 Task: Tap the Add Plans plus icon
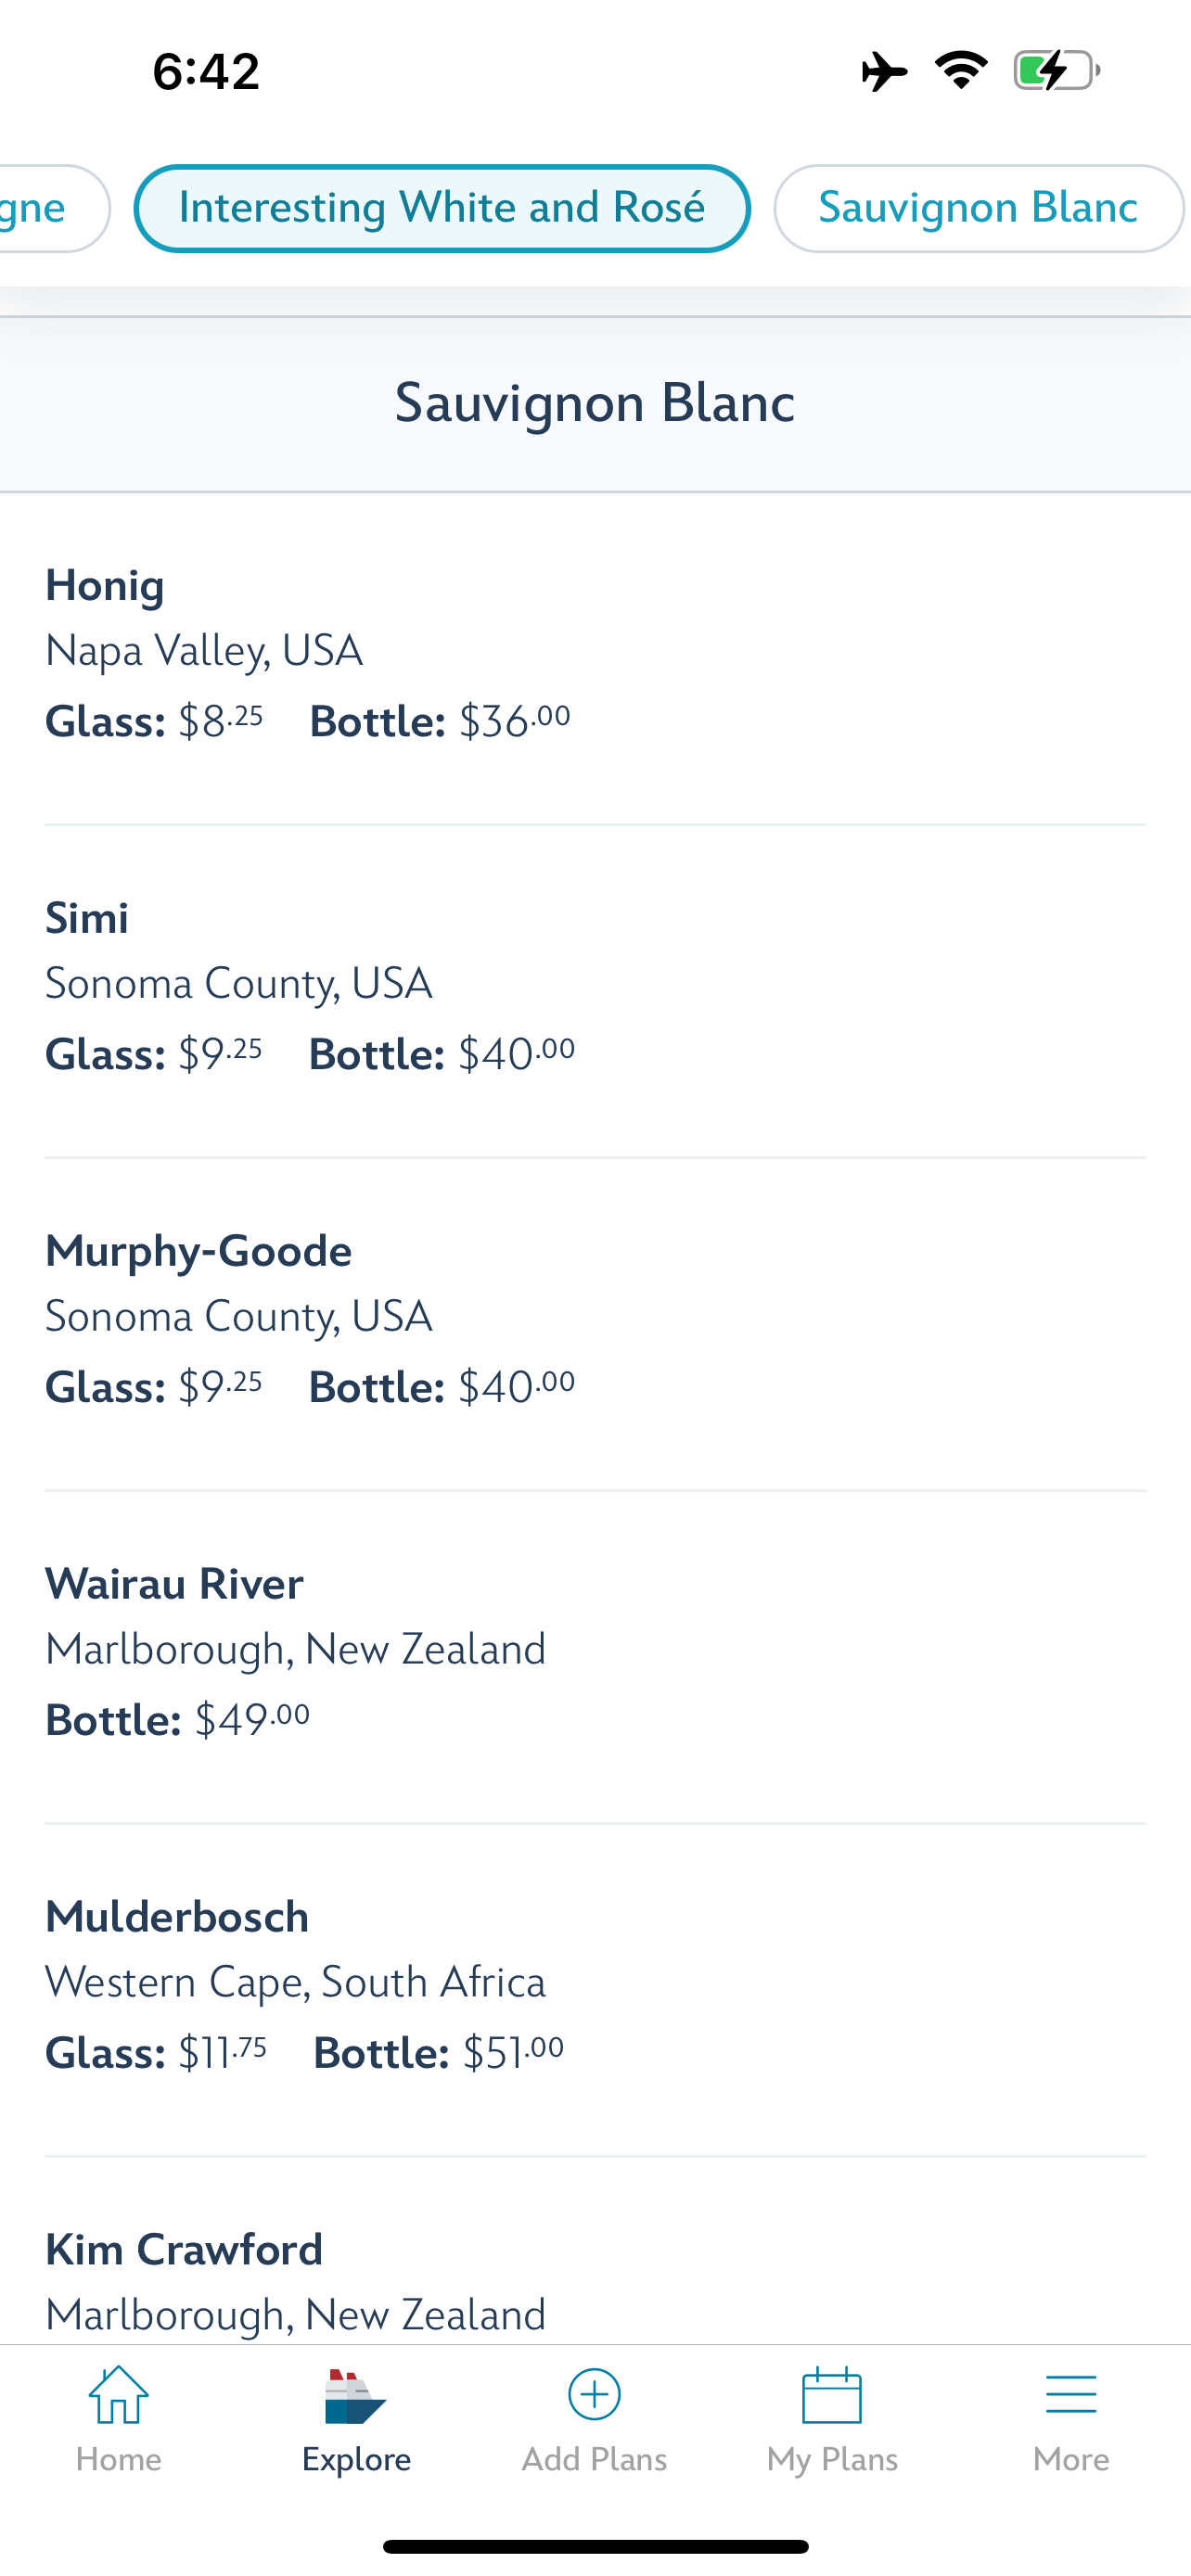pos(594,2395)
